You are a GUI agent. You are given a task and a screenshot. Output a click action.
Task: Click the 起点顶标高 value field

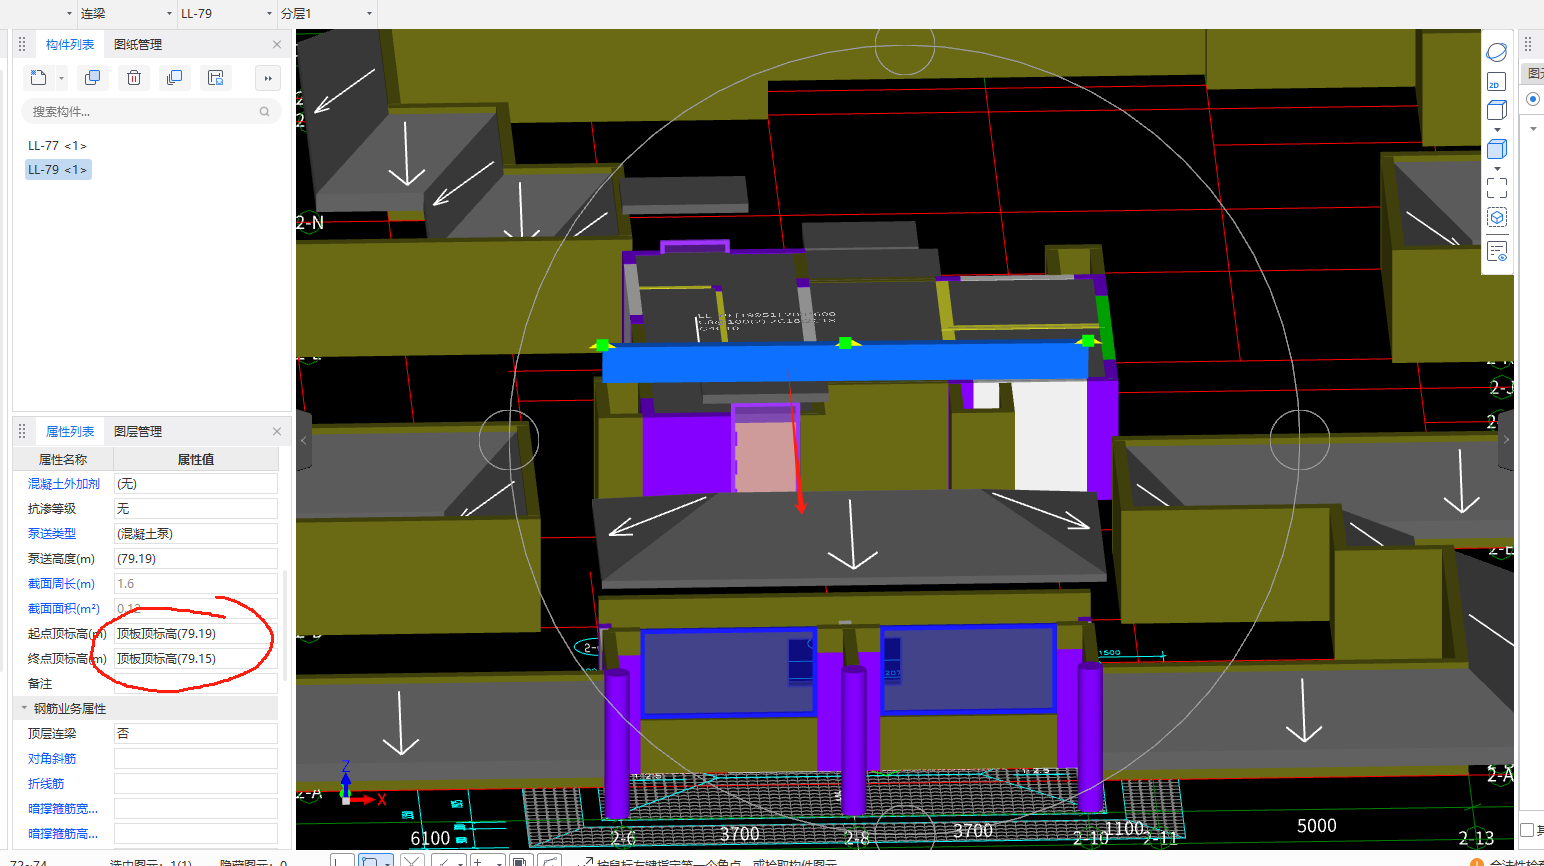pyautogui.click(x=196, y=634)
